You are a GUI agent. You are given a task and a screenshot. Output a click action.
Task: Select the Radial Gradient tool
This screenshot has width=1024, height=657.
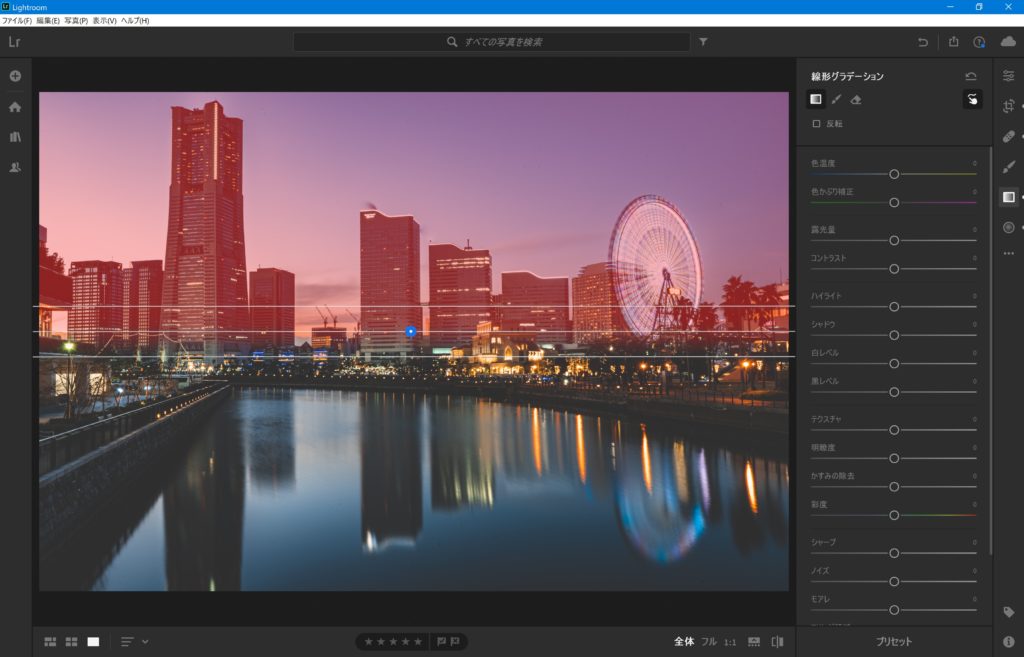click(x=1008, y=227)
